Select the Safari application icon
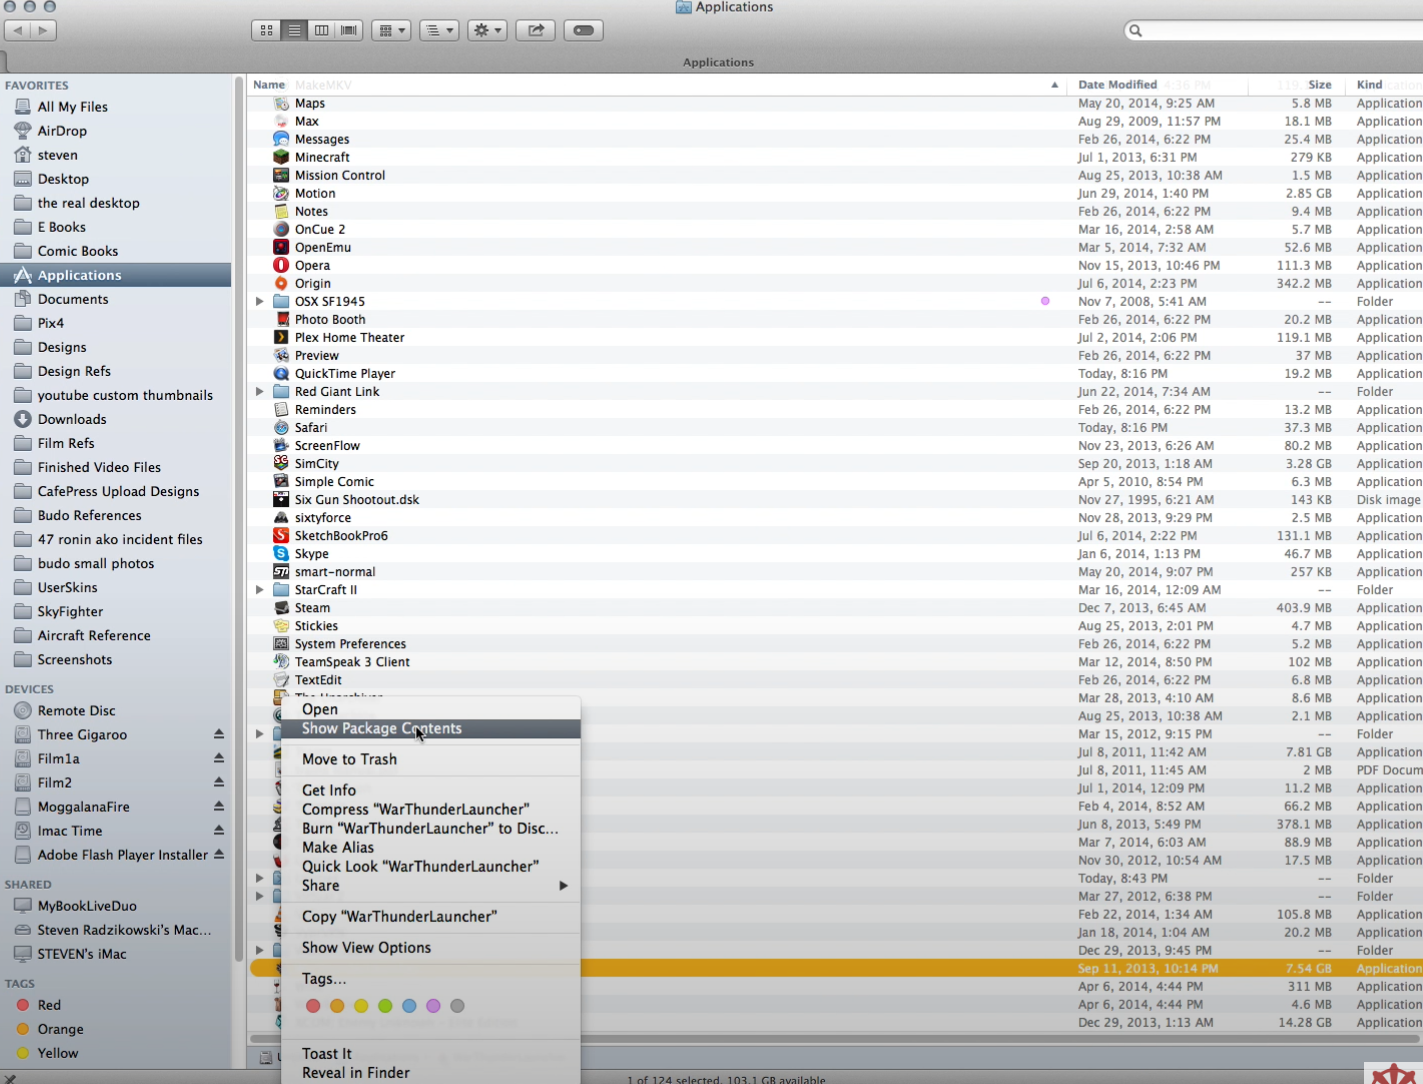The height and width of the screenshot is (1084, 1423). point(281,427)
